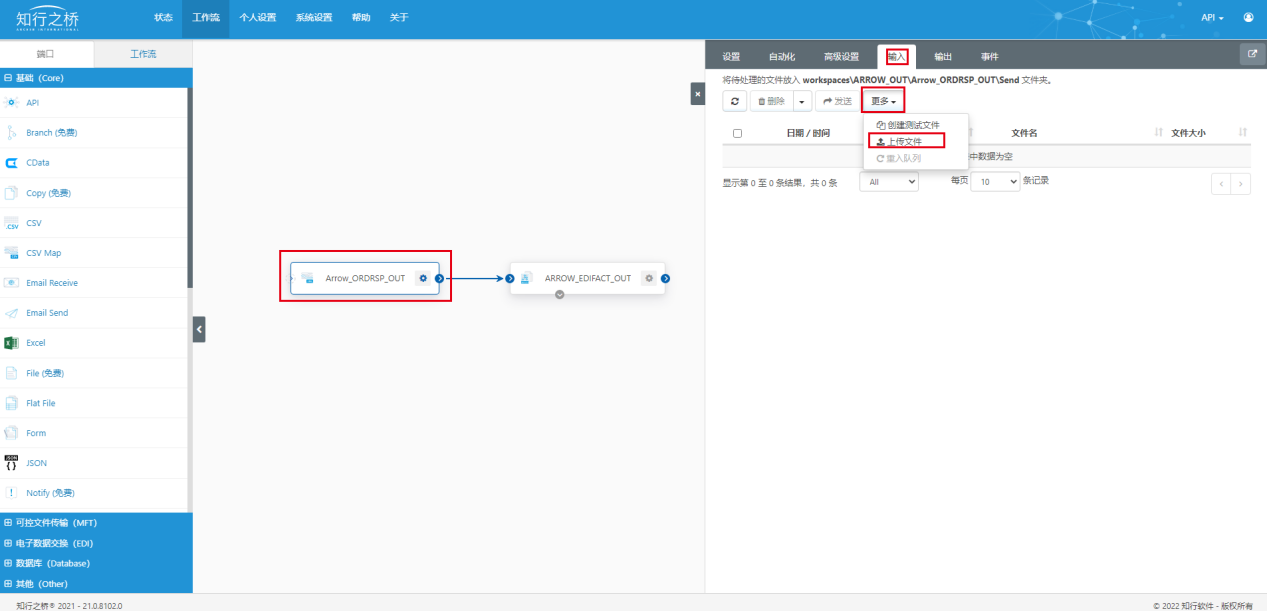Switch to the 输出 tab
Viewport: 1267px width, 611px height.
(942, 57)
